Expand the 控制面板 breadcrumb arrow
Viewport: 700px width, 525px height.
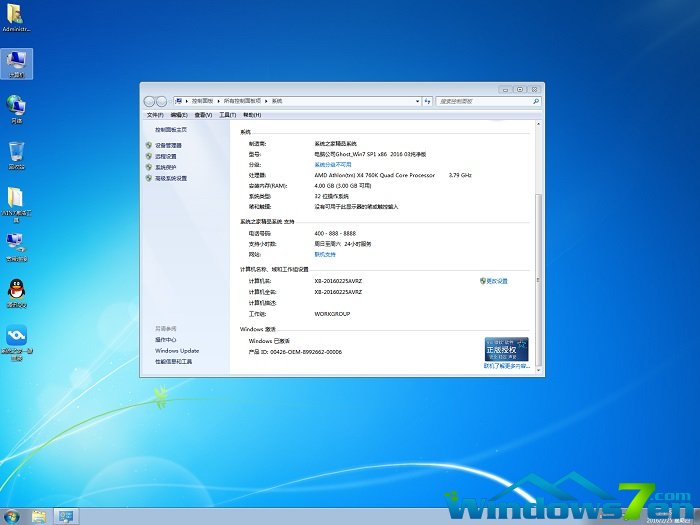218,101
